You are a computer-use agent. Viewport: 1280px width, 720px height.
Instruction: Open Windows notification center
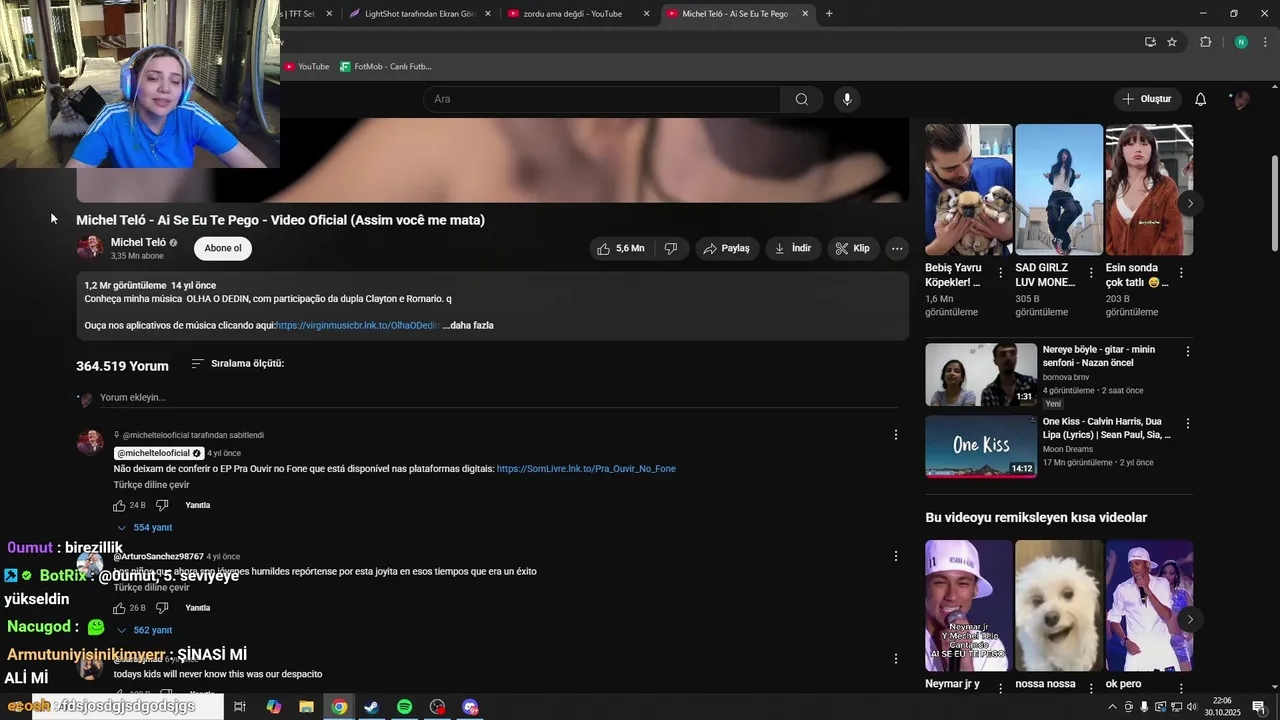pos(1259,707)
